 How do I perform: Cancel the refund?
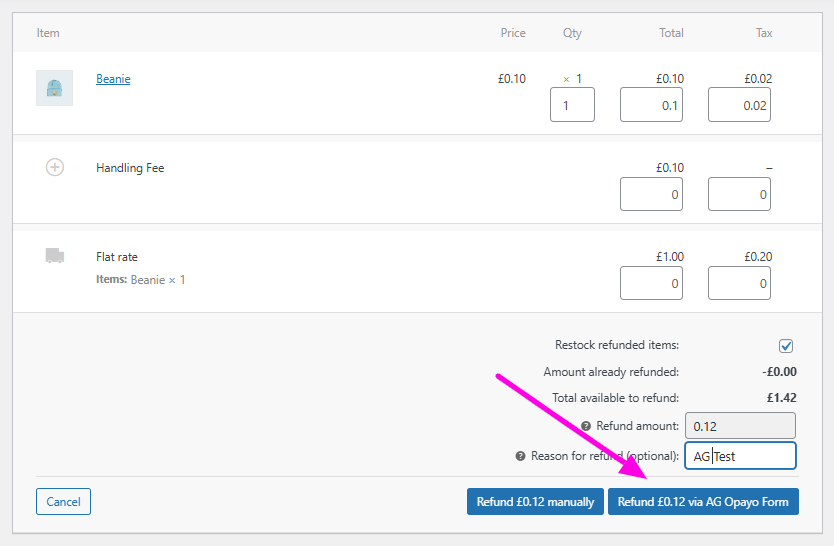(63, 501)
